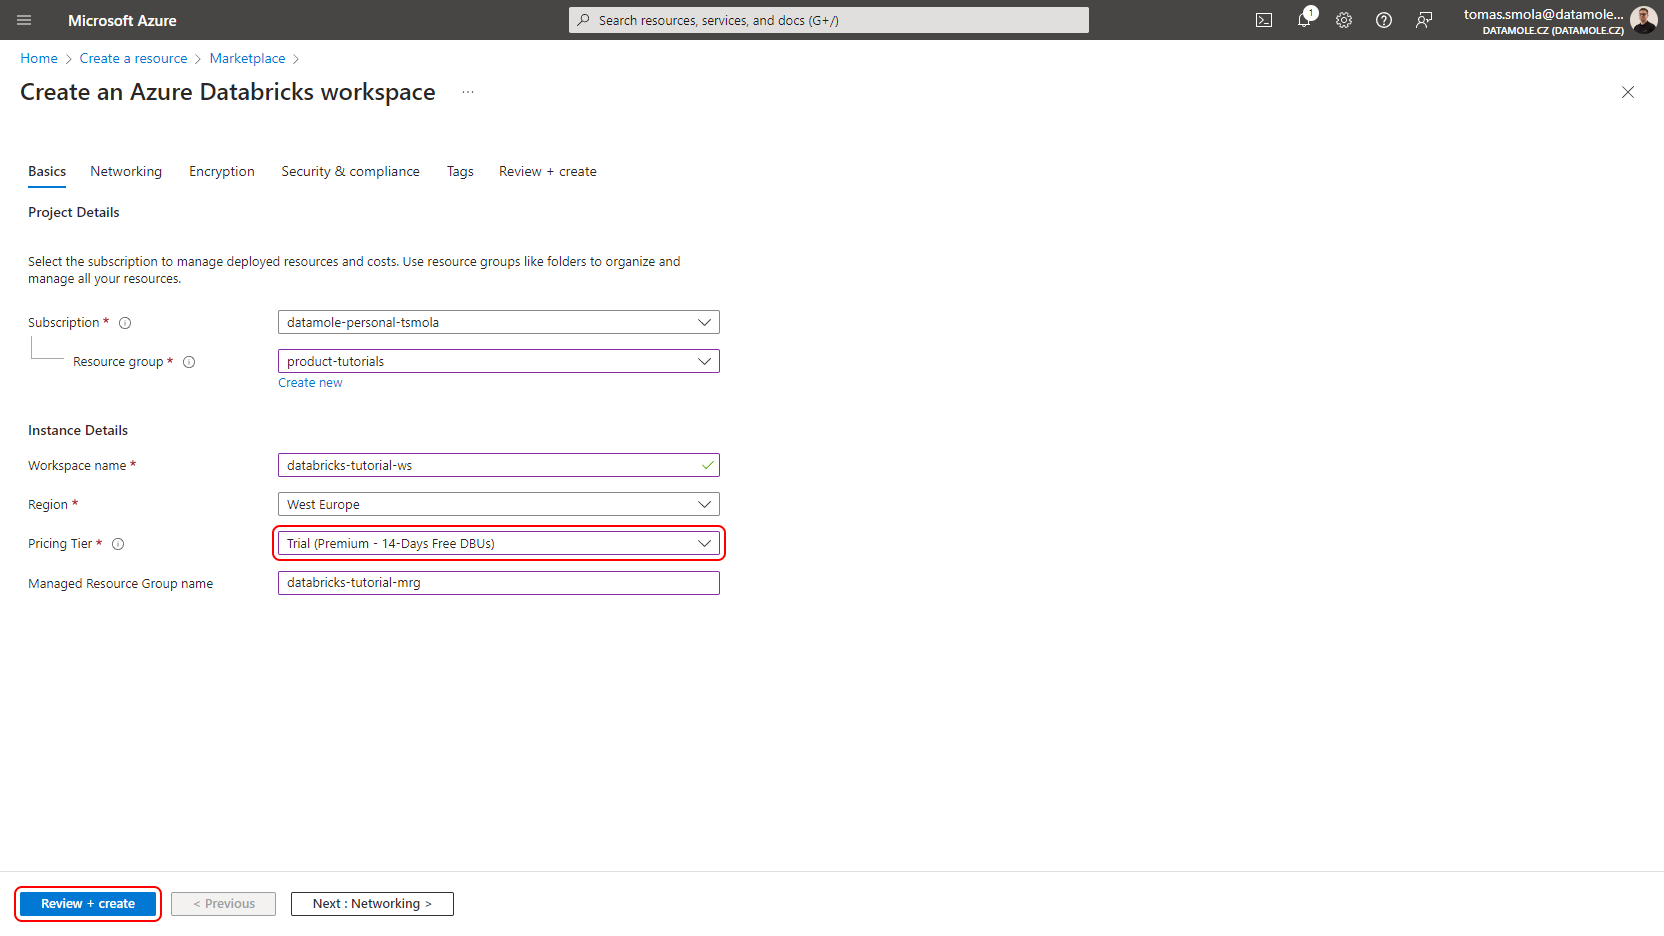The width and height of the screenshot is (1664, 936).
Task: Edit the Managed Resource Group name field
Action: pos(499,583)
